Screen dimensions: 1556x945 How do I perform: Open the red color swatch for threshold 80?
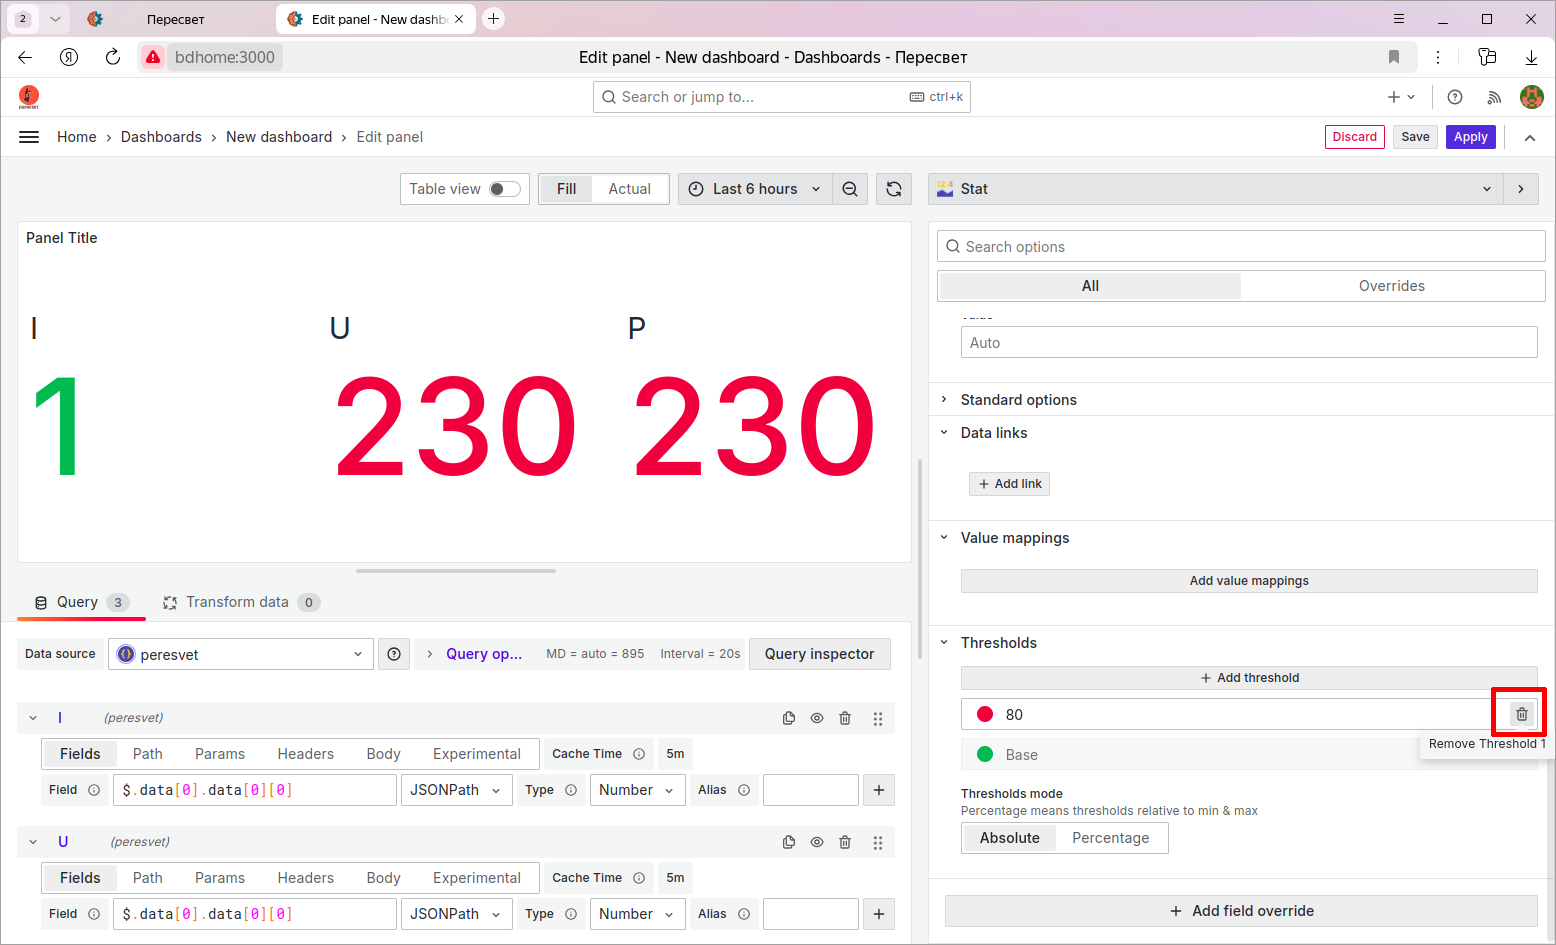(985, 714)
